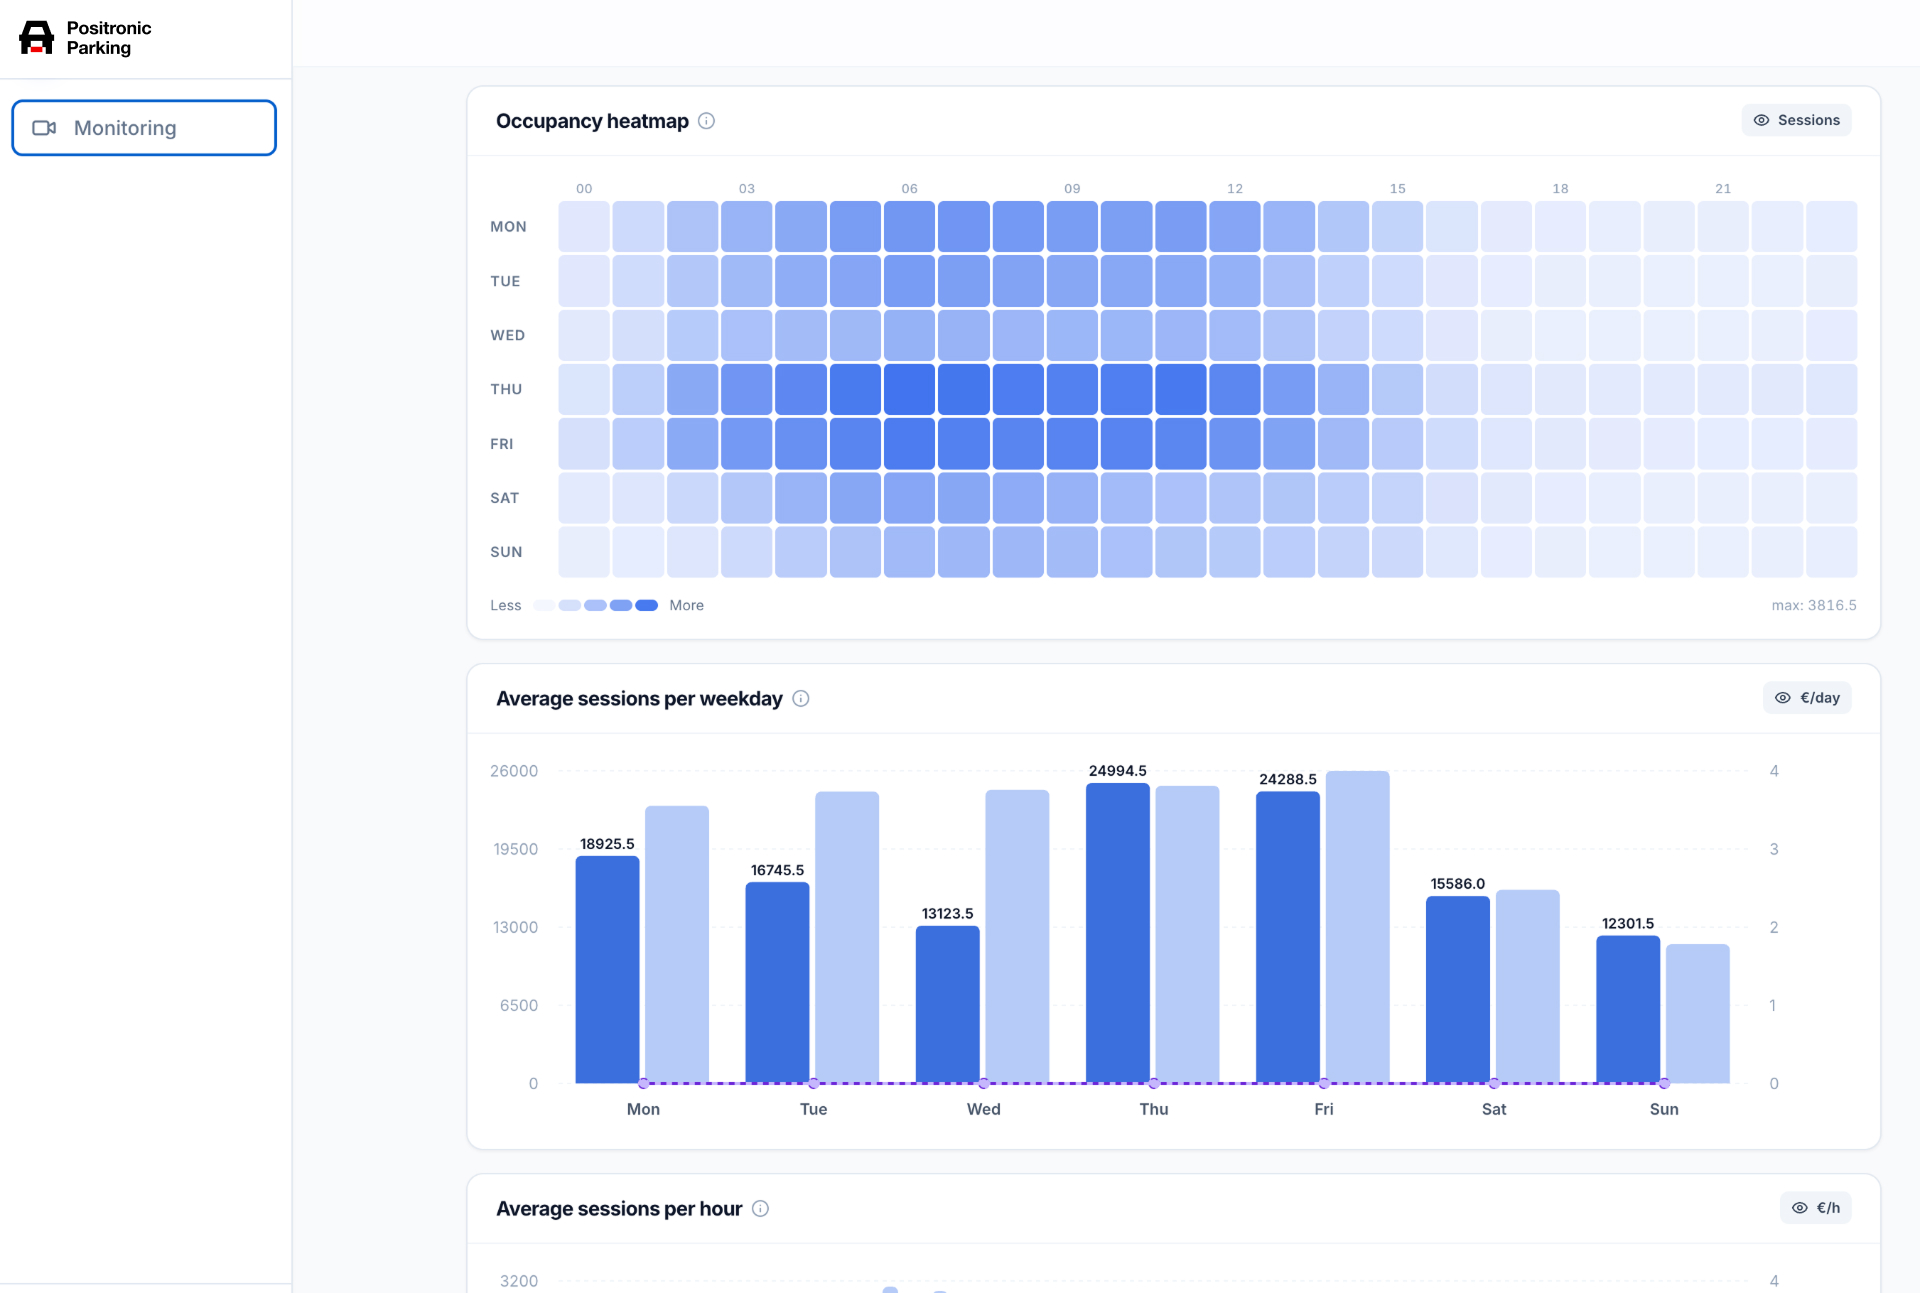Click the Positronic Parking brand title
Image resolution: width=1920 pixels, height=1293 pixels.
tap(109, 38)
